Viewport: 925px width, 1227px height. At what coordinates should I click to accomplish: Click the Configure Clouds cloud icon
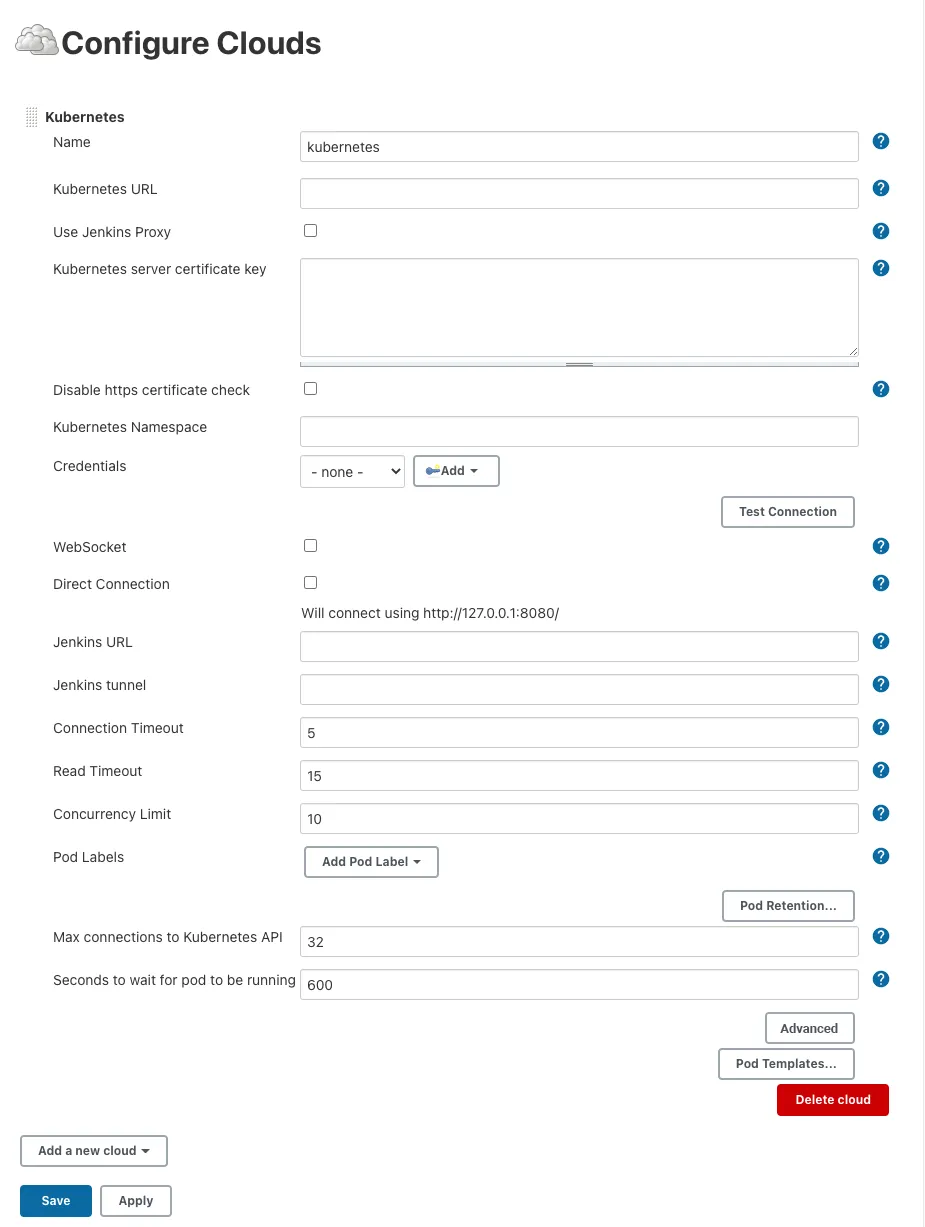[x=37, y=41]
